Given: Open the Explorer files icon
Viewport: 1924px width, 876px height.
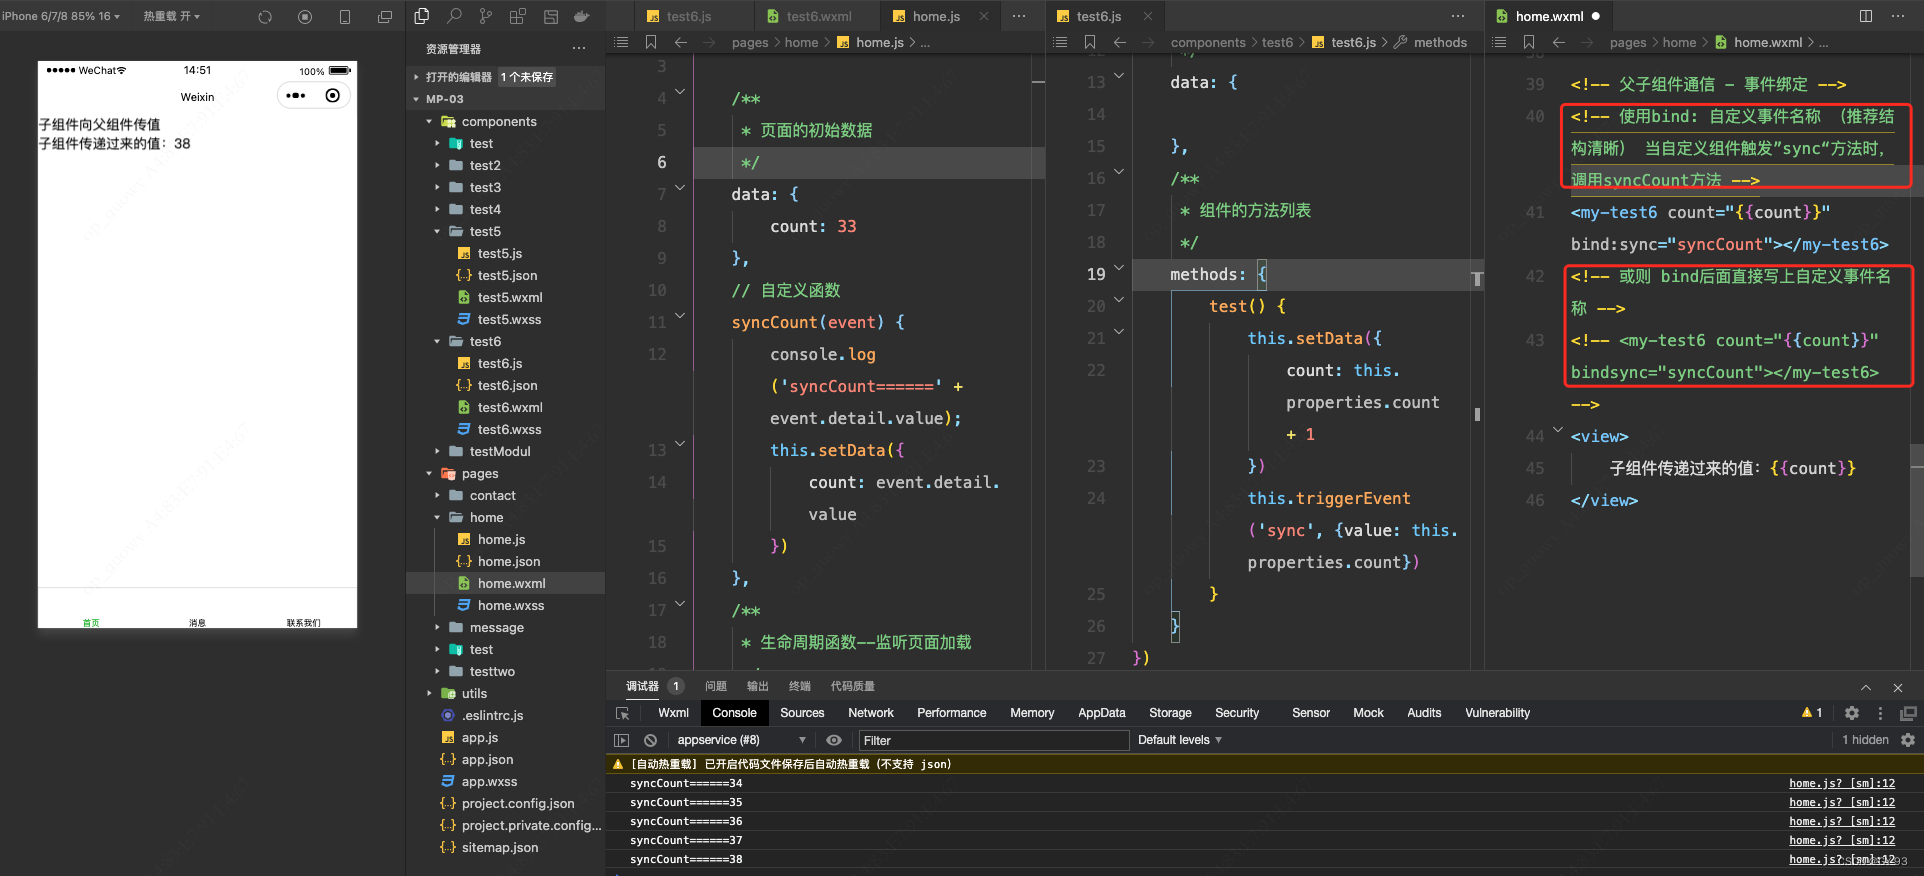Looking at the screenshot, I should tap(422, 16).
